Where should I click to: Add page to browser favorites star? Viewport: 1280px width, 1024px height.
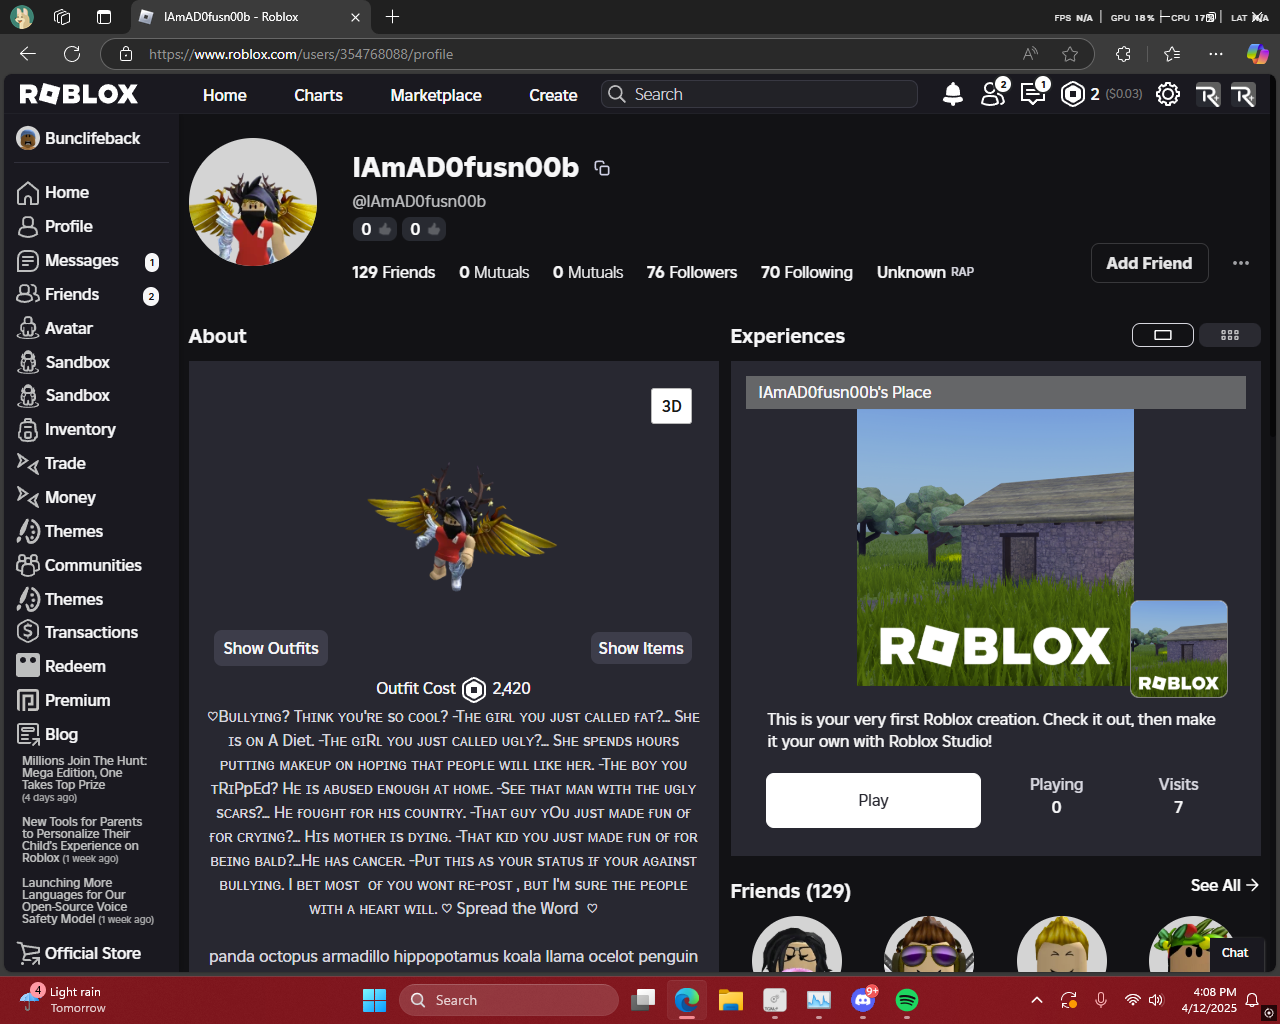click(x=1070, y=54)
